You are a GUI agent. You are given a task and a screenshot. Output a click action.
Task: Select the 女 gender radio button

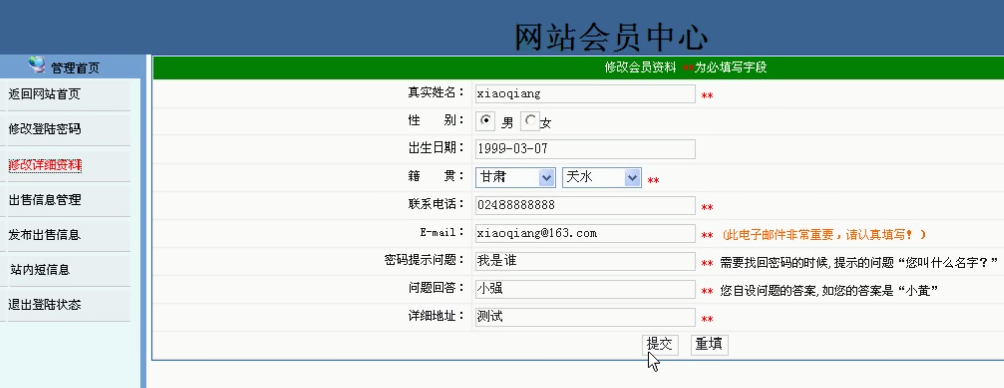coord(531,120)
